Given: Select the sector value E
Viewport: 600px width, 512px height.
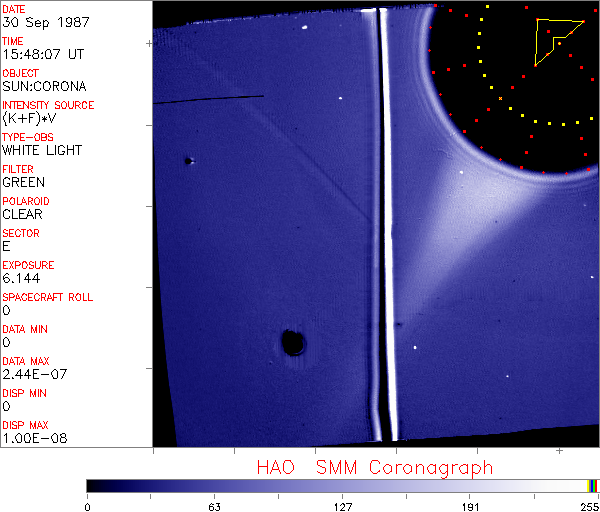Looking at the screenshot, I should [6, 246].
